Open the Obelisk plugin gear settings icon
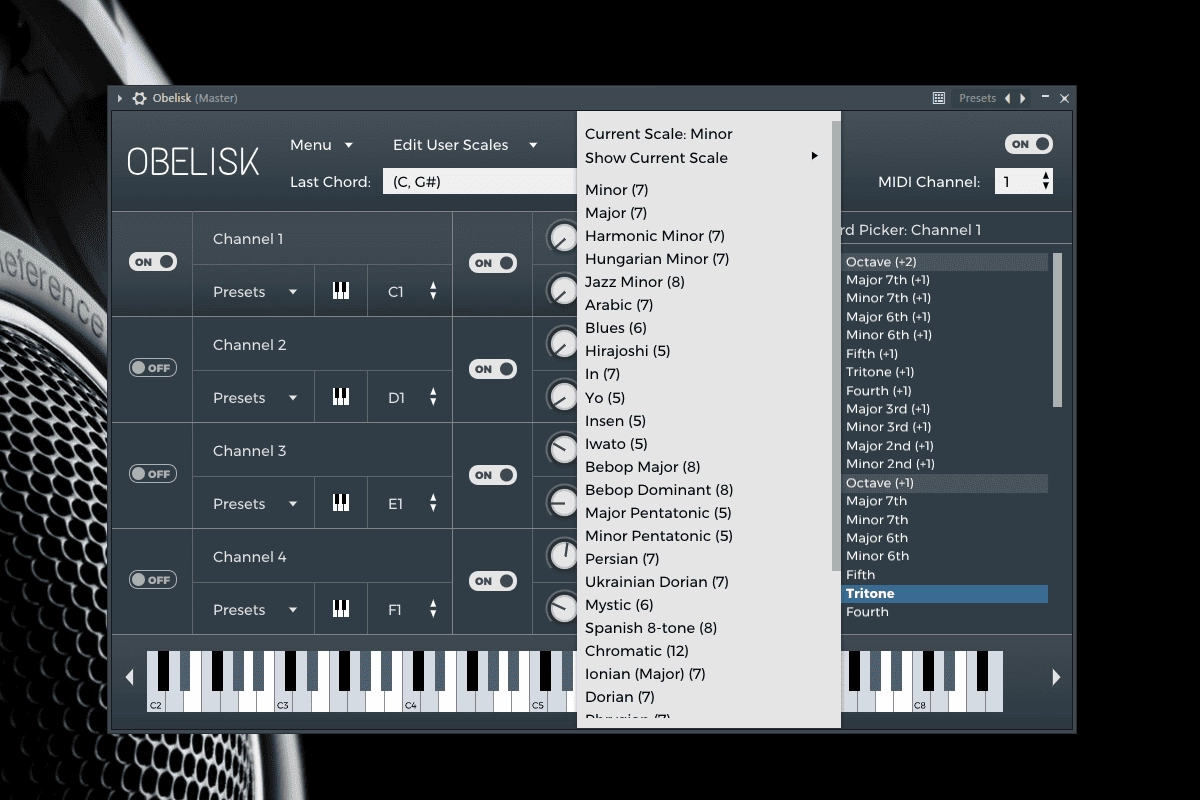Screen dimensions: 1200x800 click(139, 98)
